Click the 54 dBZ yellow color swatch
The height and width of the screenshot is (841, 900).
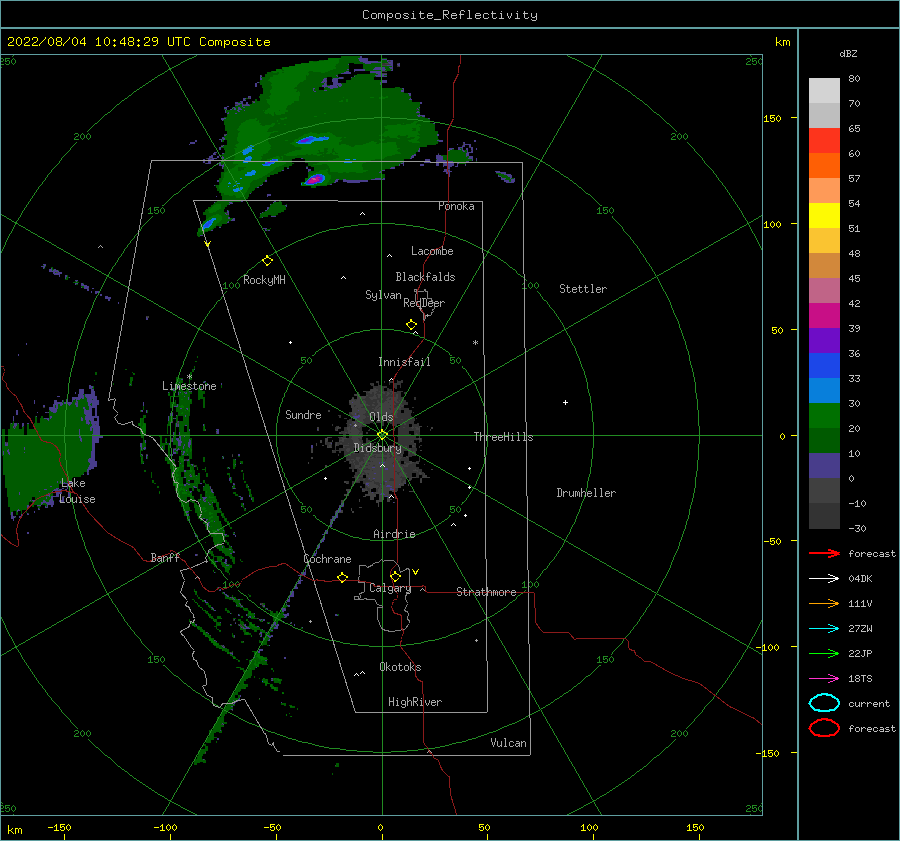point(824,215)
